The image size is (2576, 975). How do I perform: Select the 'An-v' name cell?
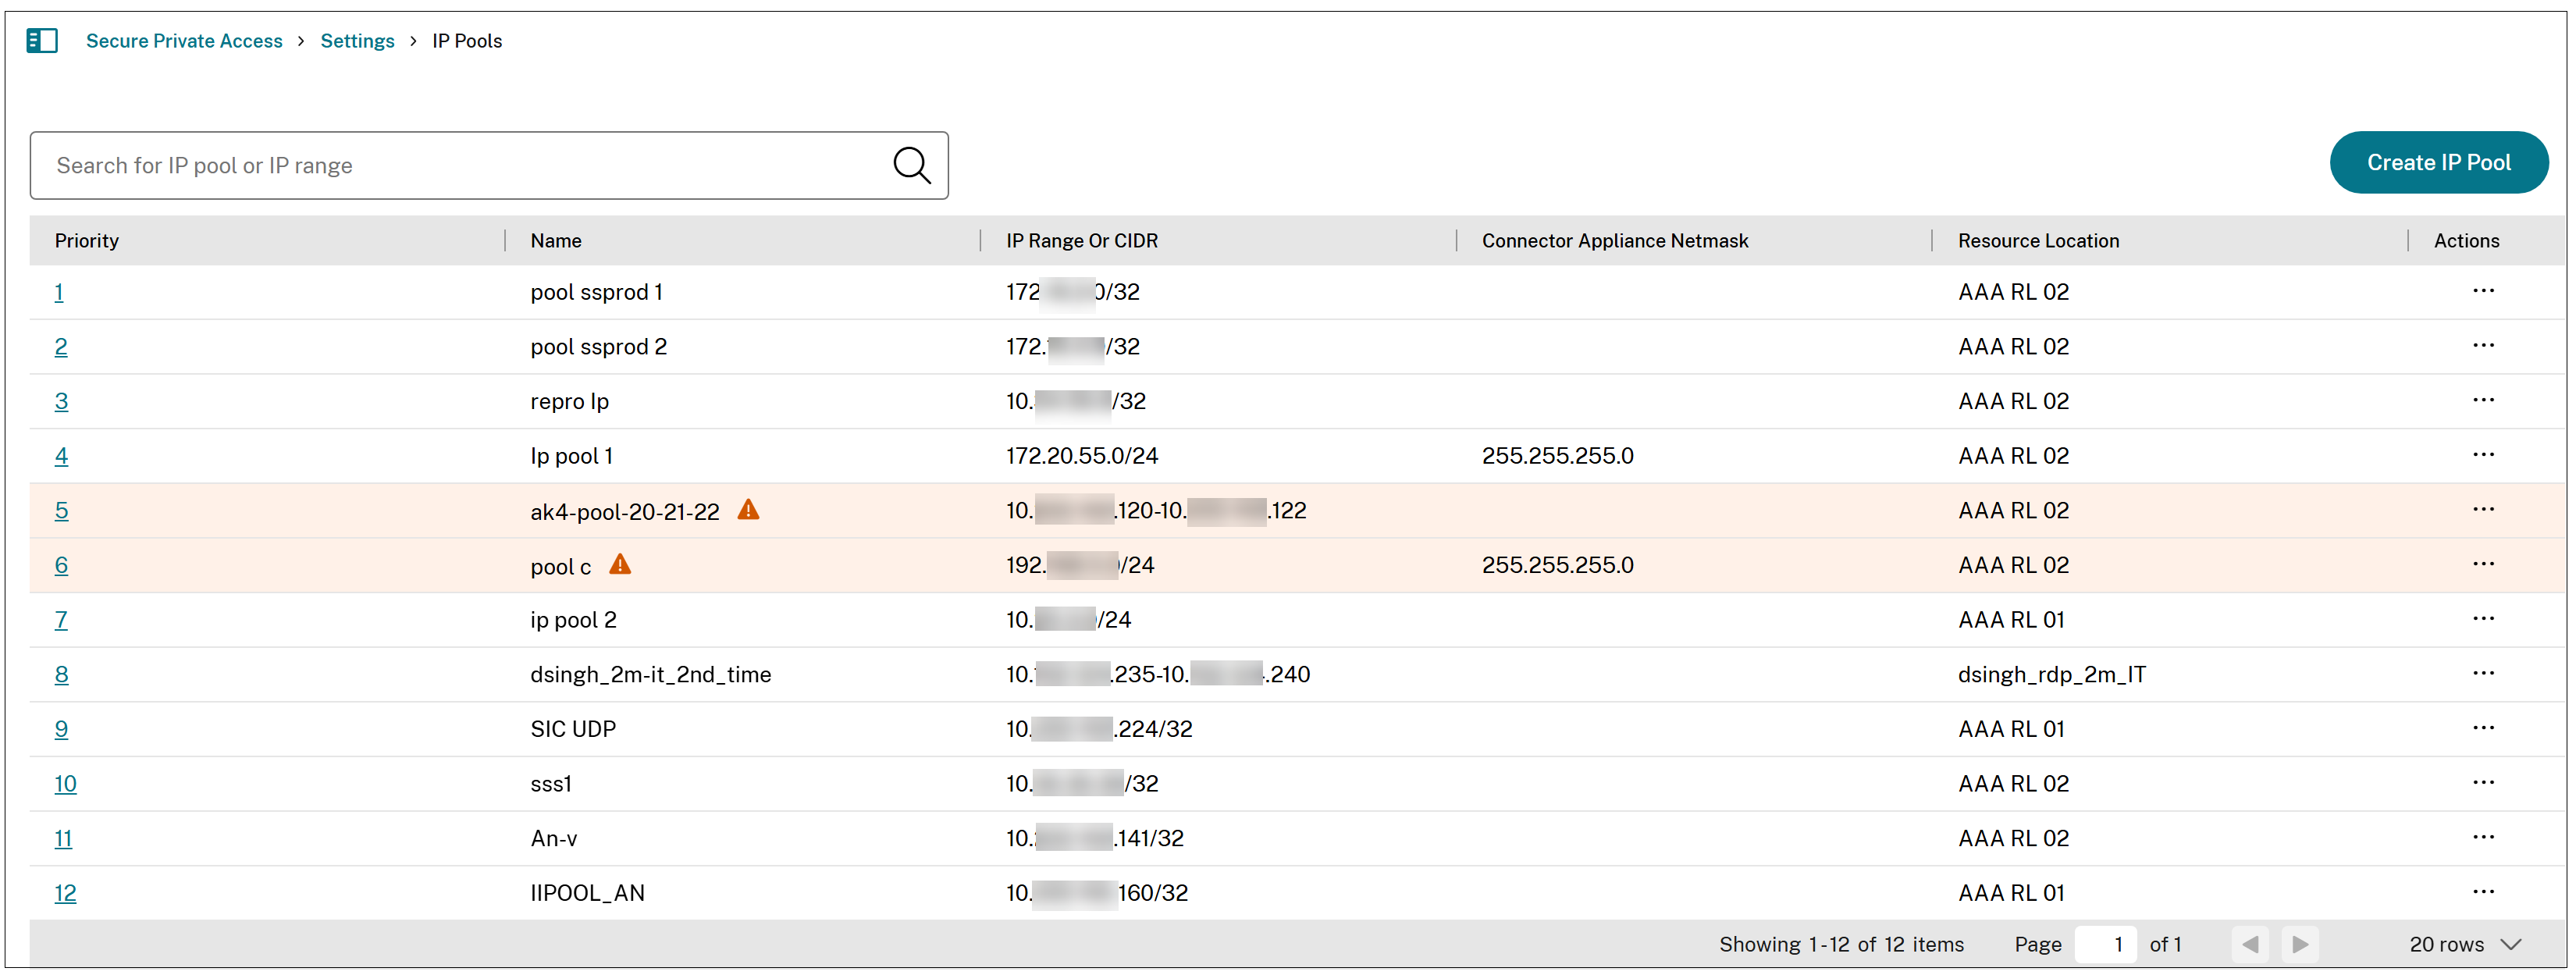tap(554, 838)
